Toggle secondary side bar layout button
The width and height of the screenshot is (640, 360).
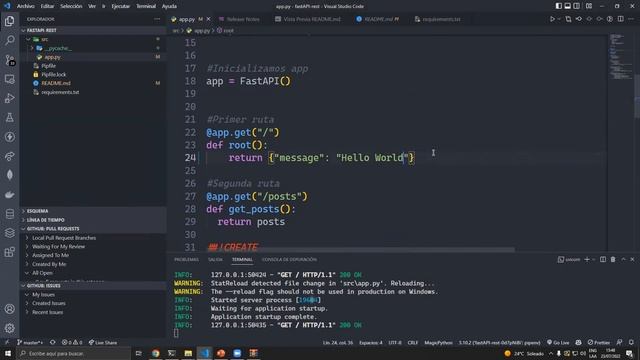tap(576, 6)
